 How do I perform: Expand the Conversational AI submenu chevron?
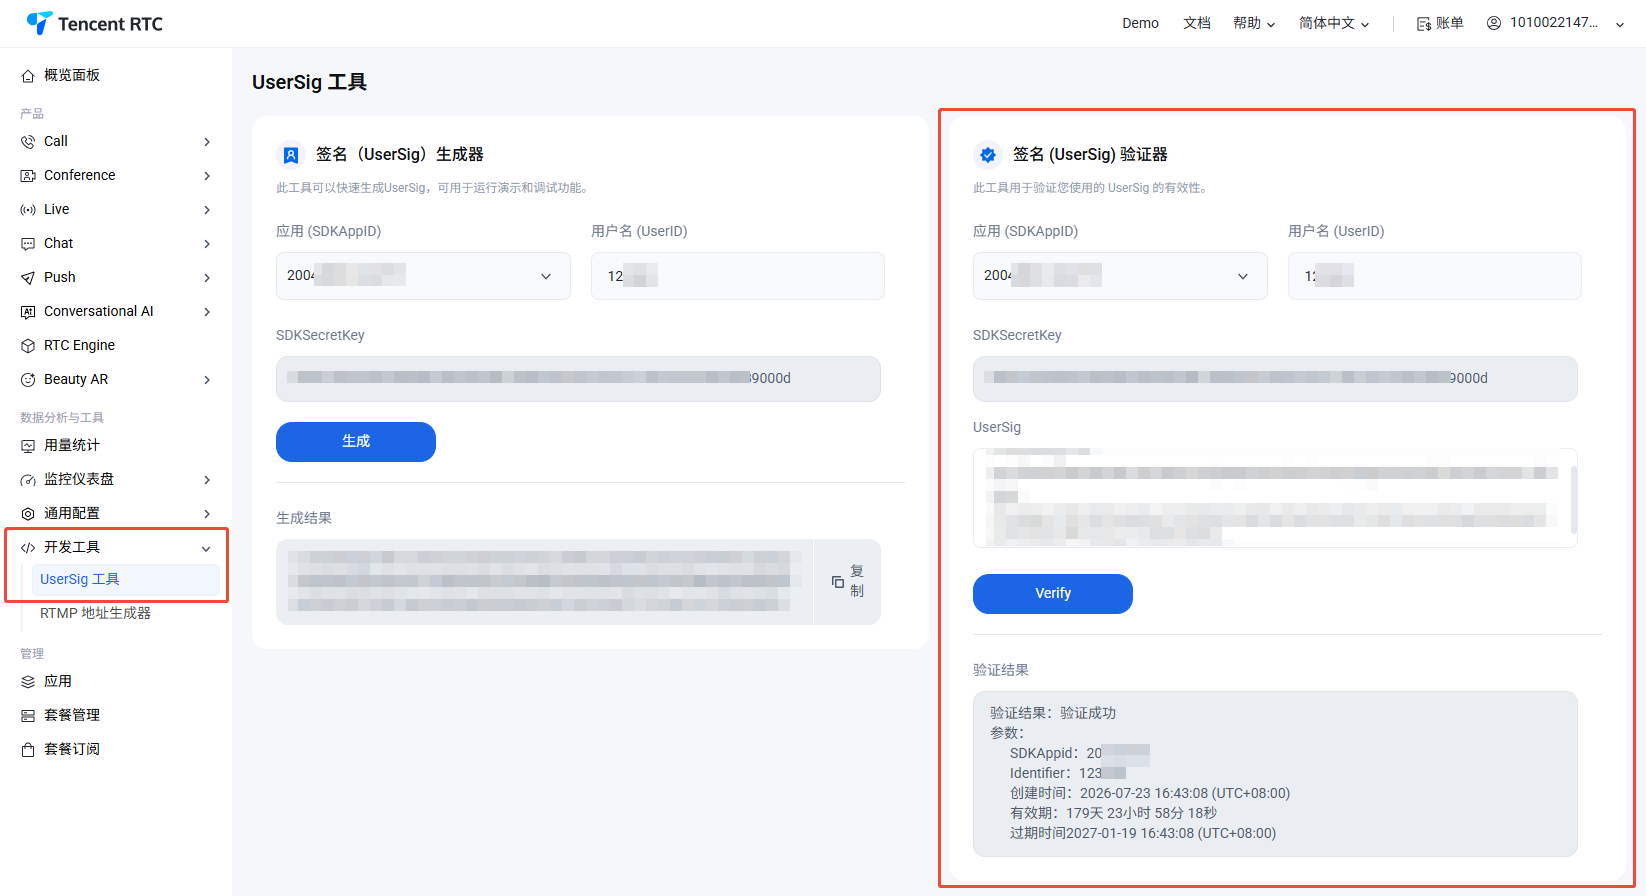tap(207, 312)
